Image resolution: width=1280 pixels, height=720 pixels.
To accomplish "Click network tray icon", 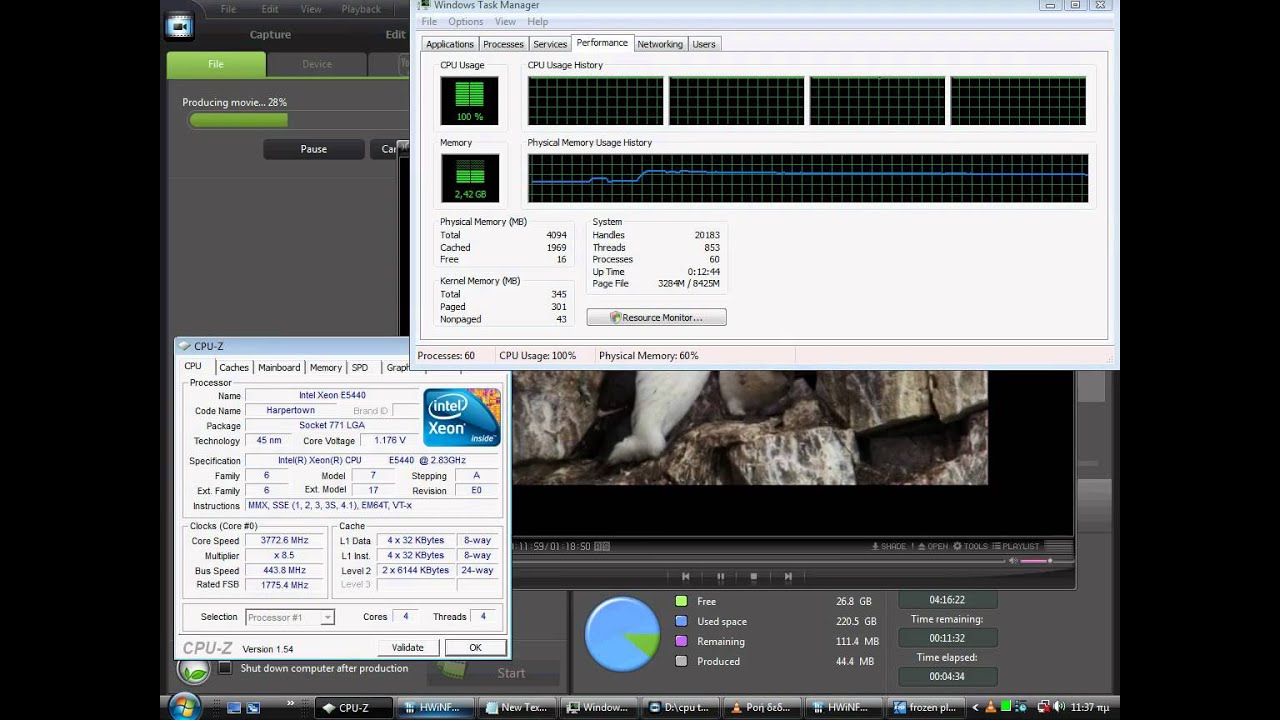I will point(1042,707).
